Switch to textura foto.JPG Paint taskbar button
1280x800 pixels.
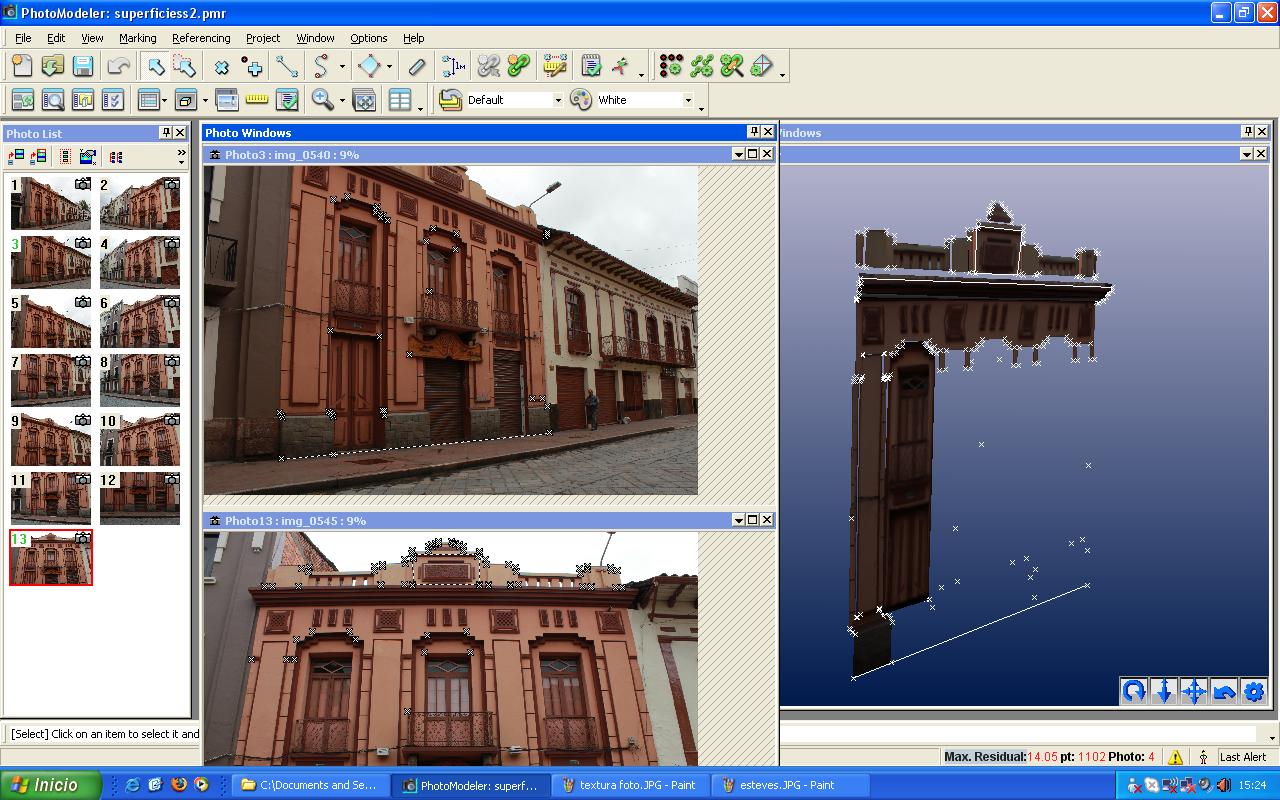click(631, 785)
